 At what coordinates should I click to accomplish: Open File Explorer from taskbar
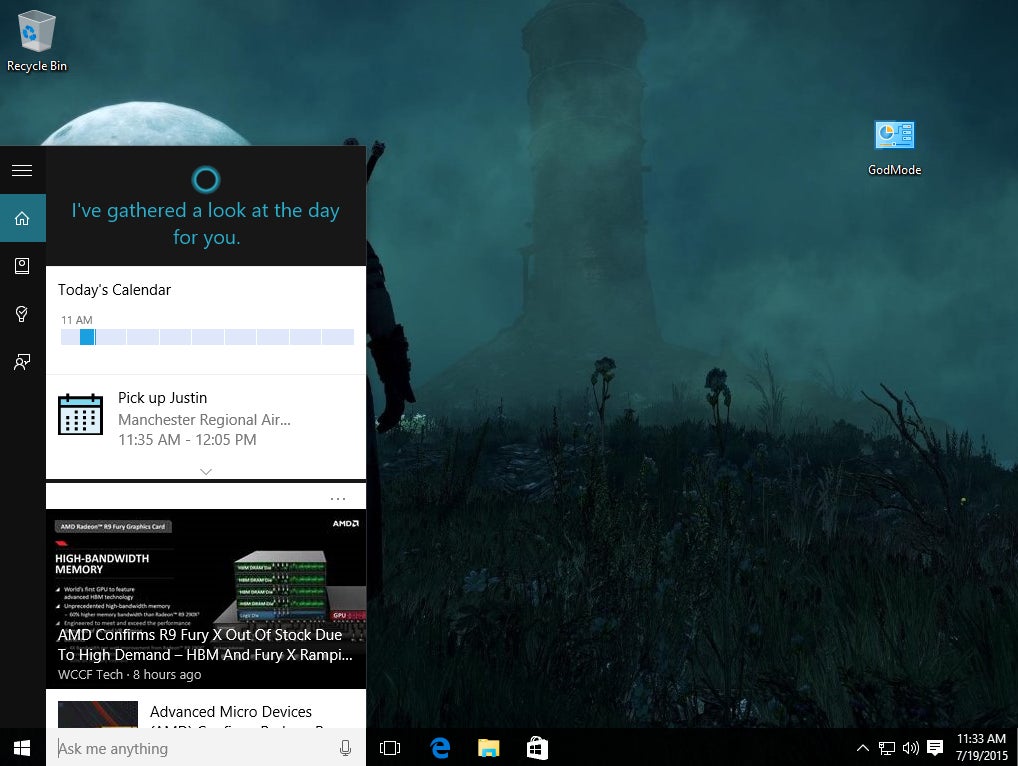[x=488, y=748]
